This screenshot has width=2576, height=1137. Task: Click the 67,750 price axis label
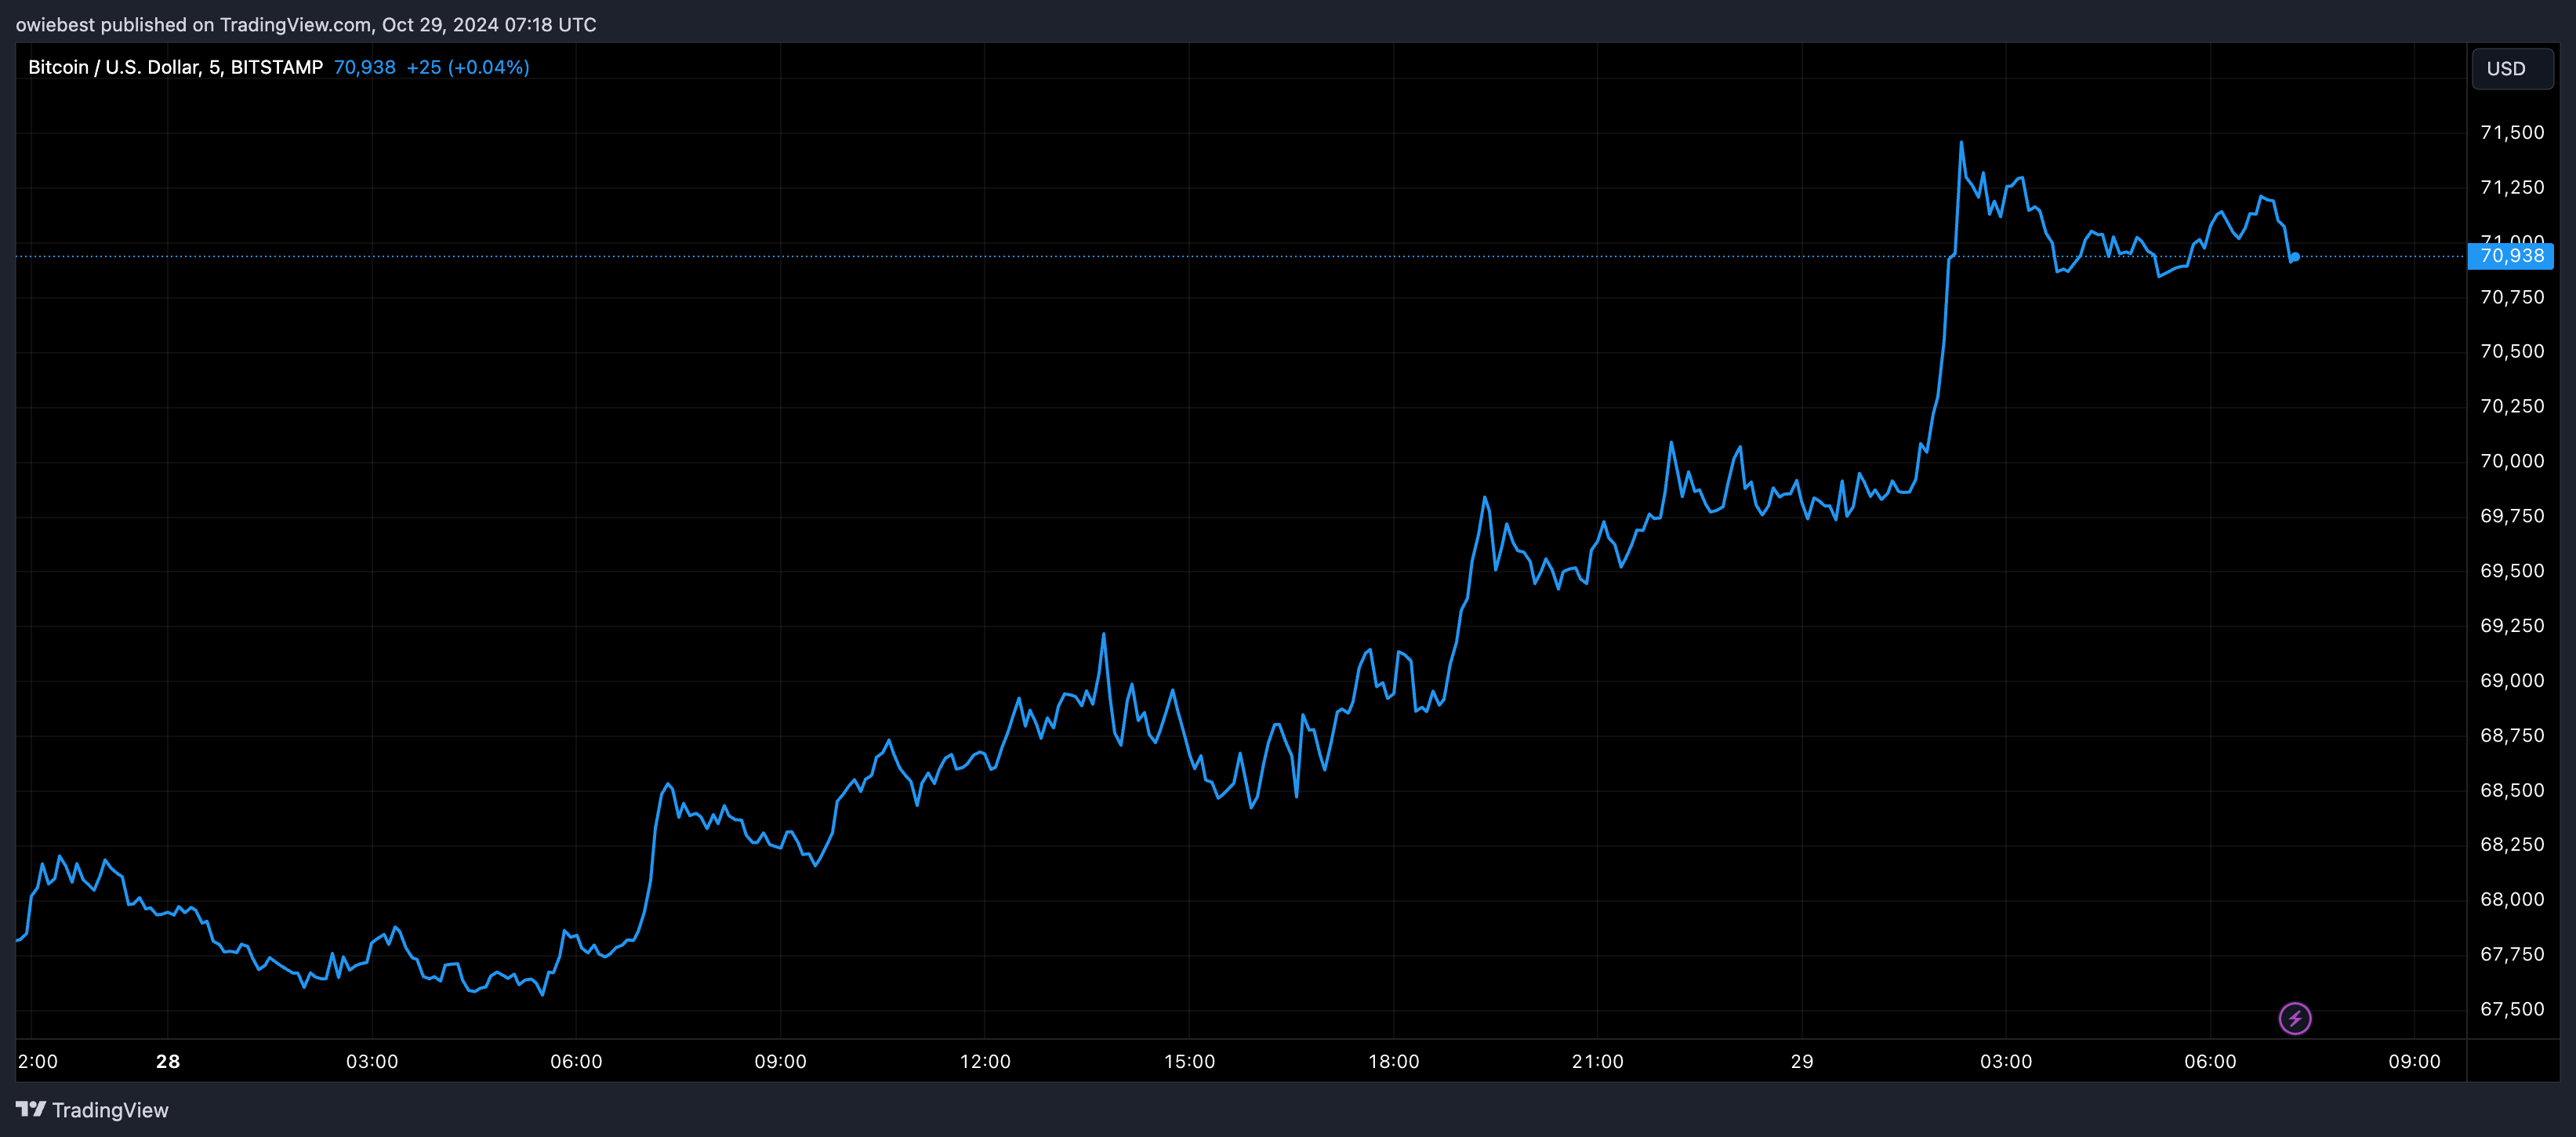[2512, 954]
